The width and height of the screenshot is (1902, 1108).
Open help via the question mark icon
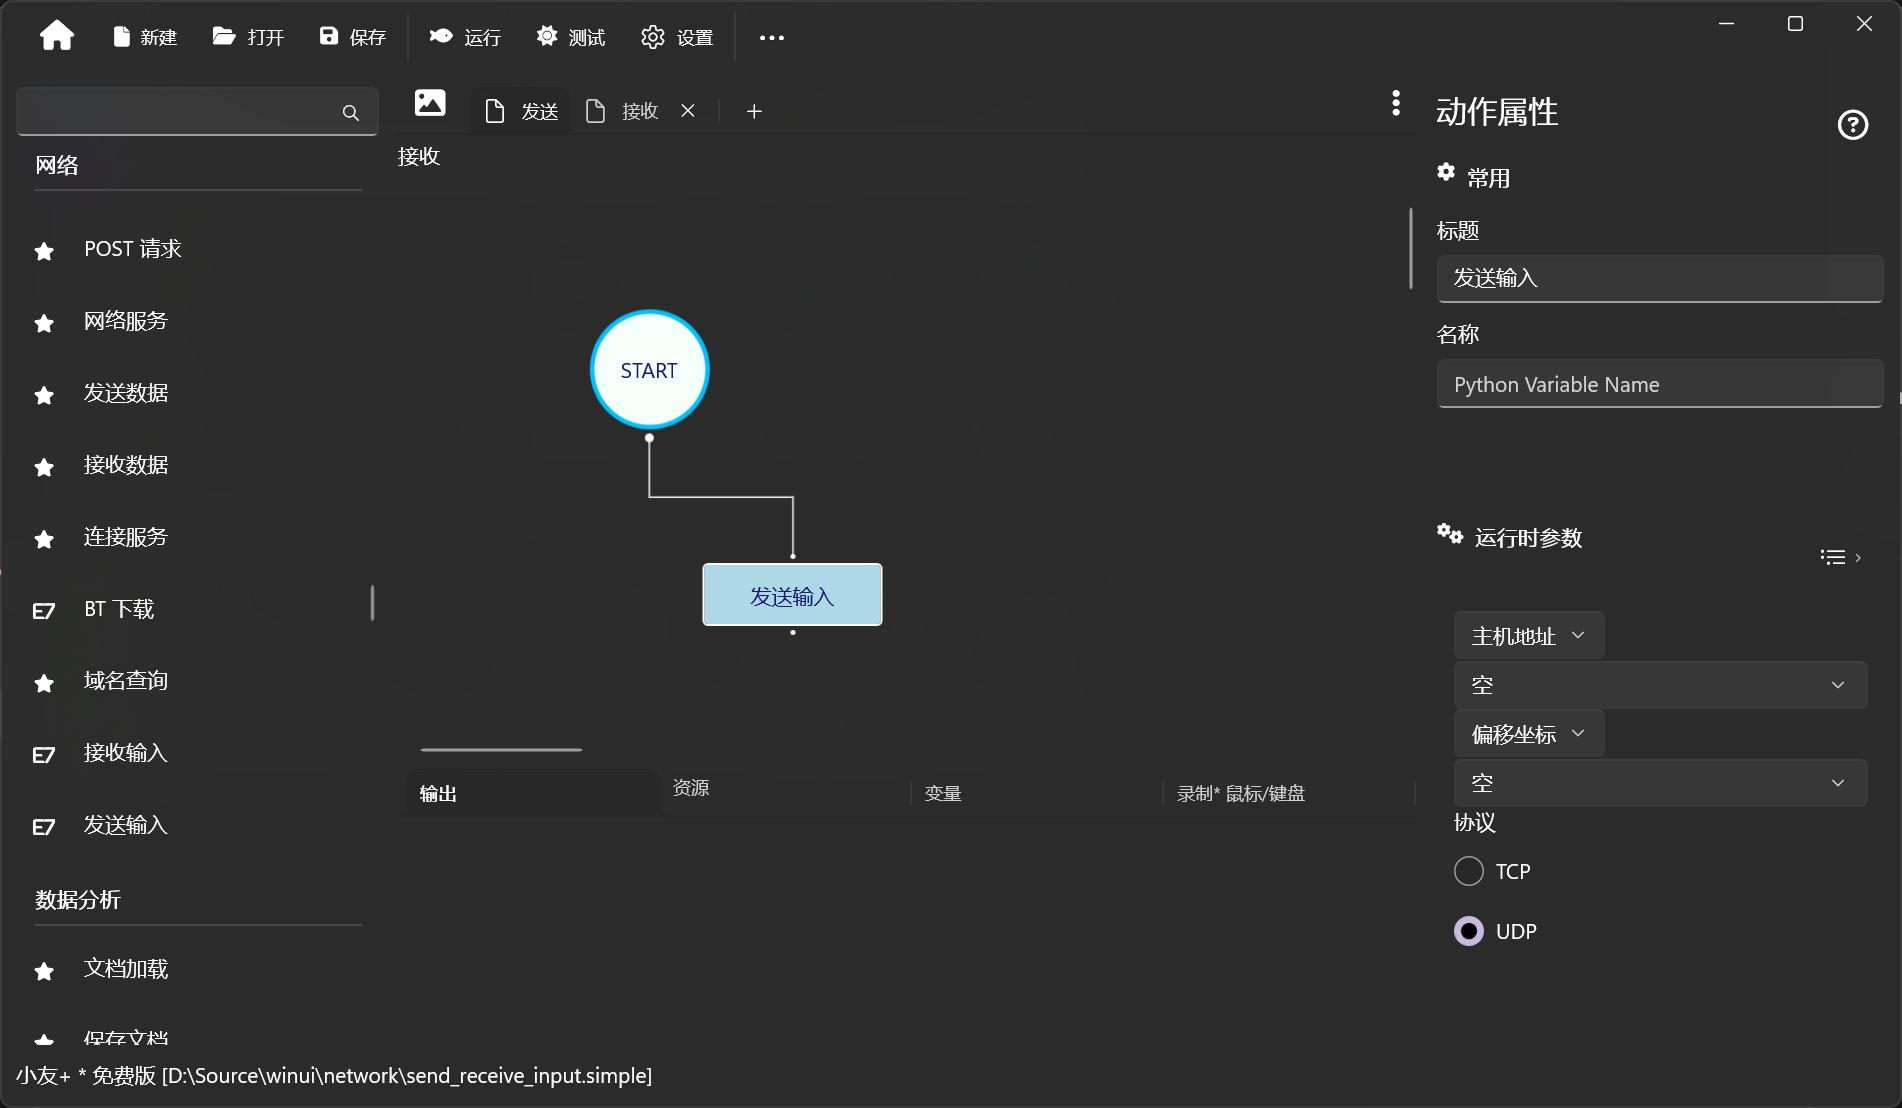pos(1853,124)
